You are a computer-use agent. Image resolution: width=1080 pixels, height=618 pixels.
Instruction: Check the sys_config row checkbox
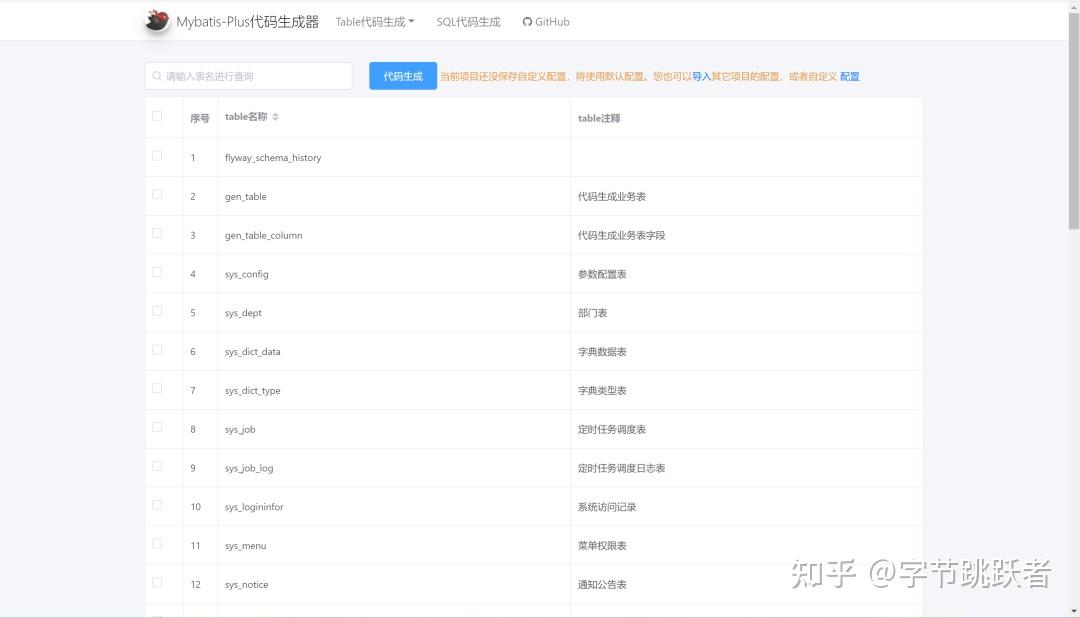[x=156, y=272]
